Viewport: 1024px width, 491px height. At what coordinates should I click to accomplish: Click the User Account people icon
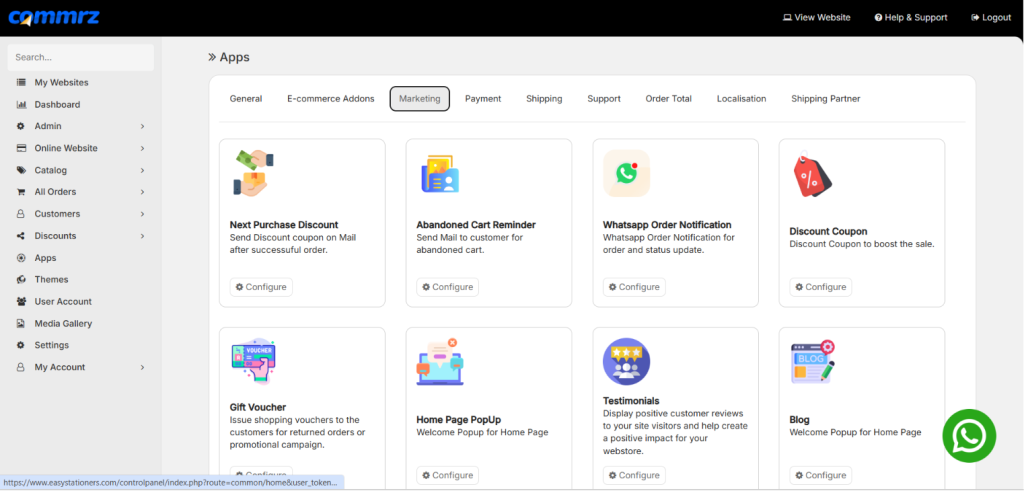[x=21, y=302]
